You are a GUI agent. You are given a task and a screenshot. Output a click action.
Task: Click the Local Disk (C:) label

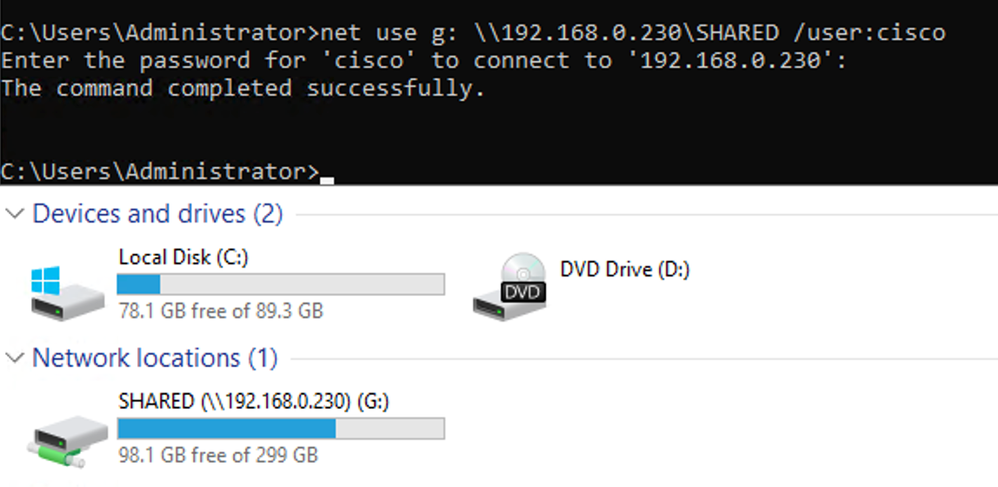coord(183,257)
